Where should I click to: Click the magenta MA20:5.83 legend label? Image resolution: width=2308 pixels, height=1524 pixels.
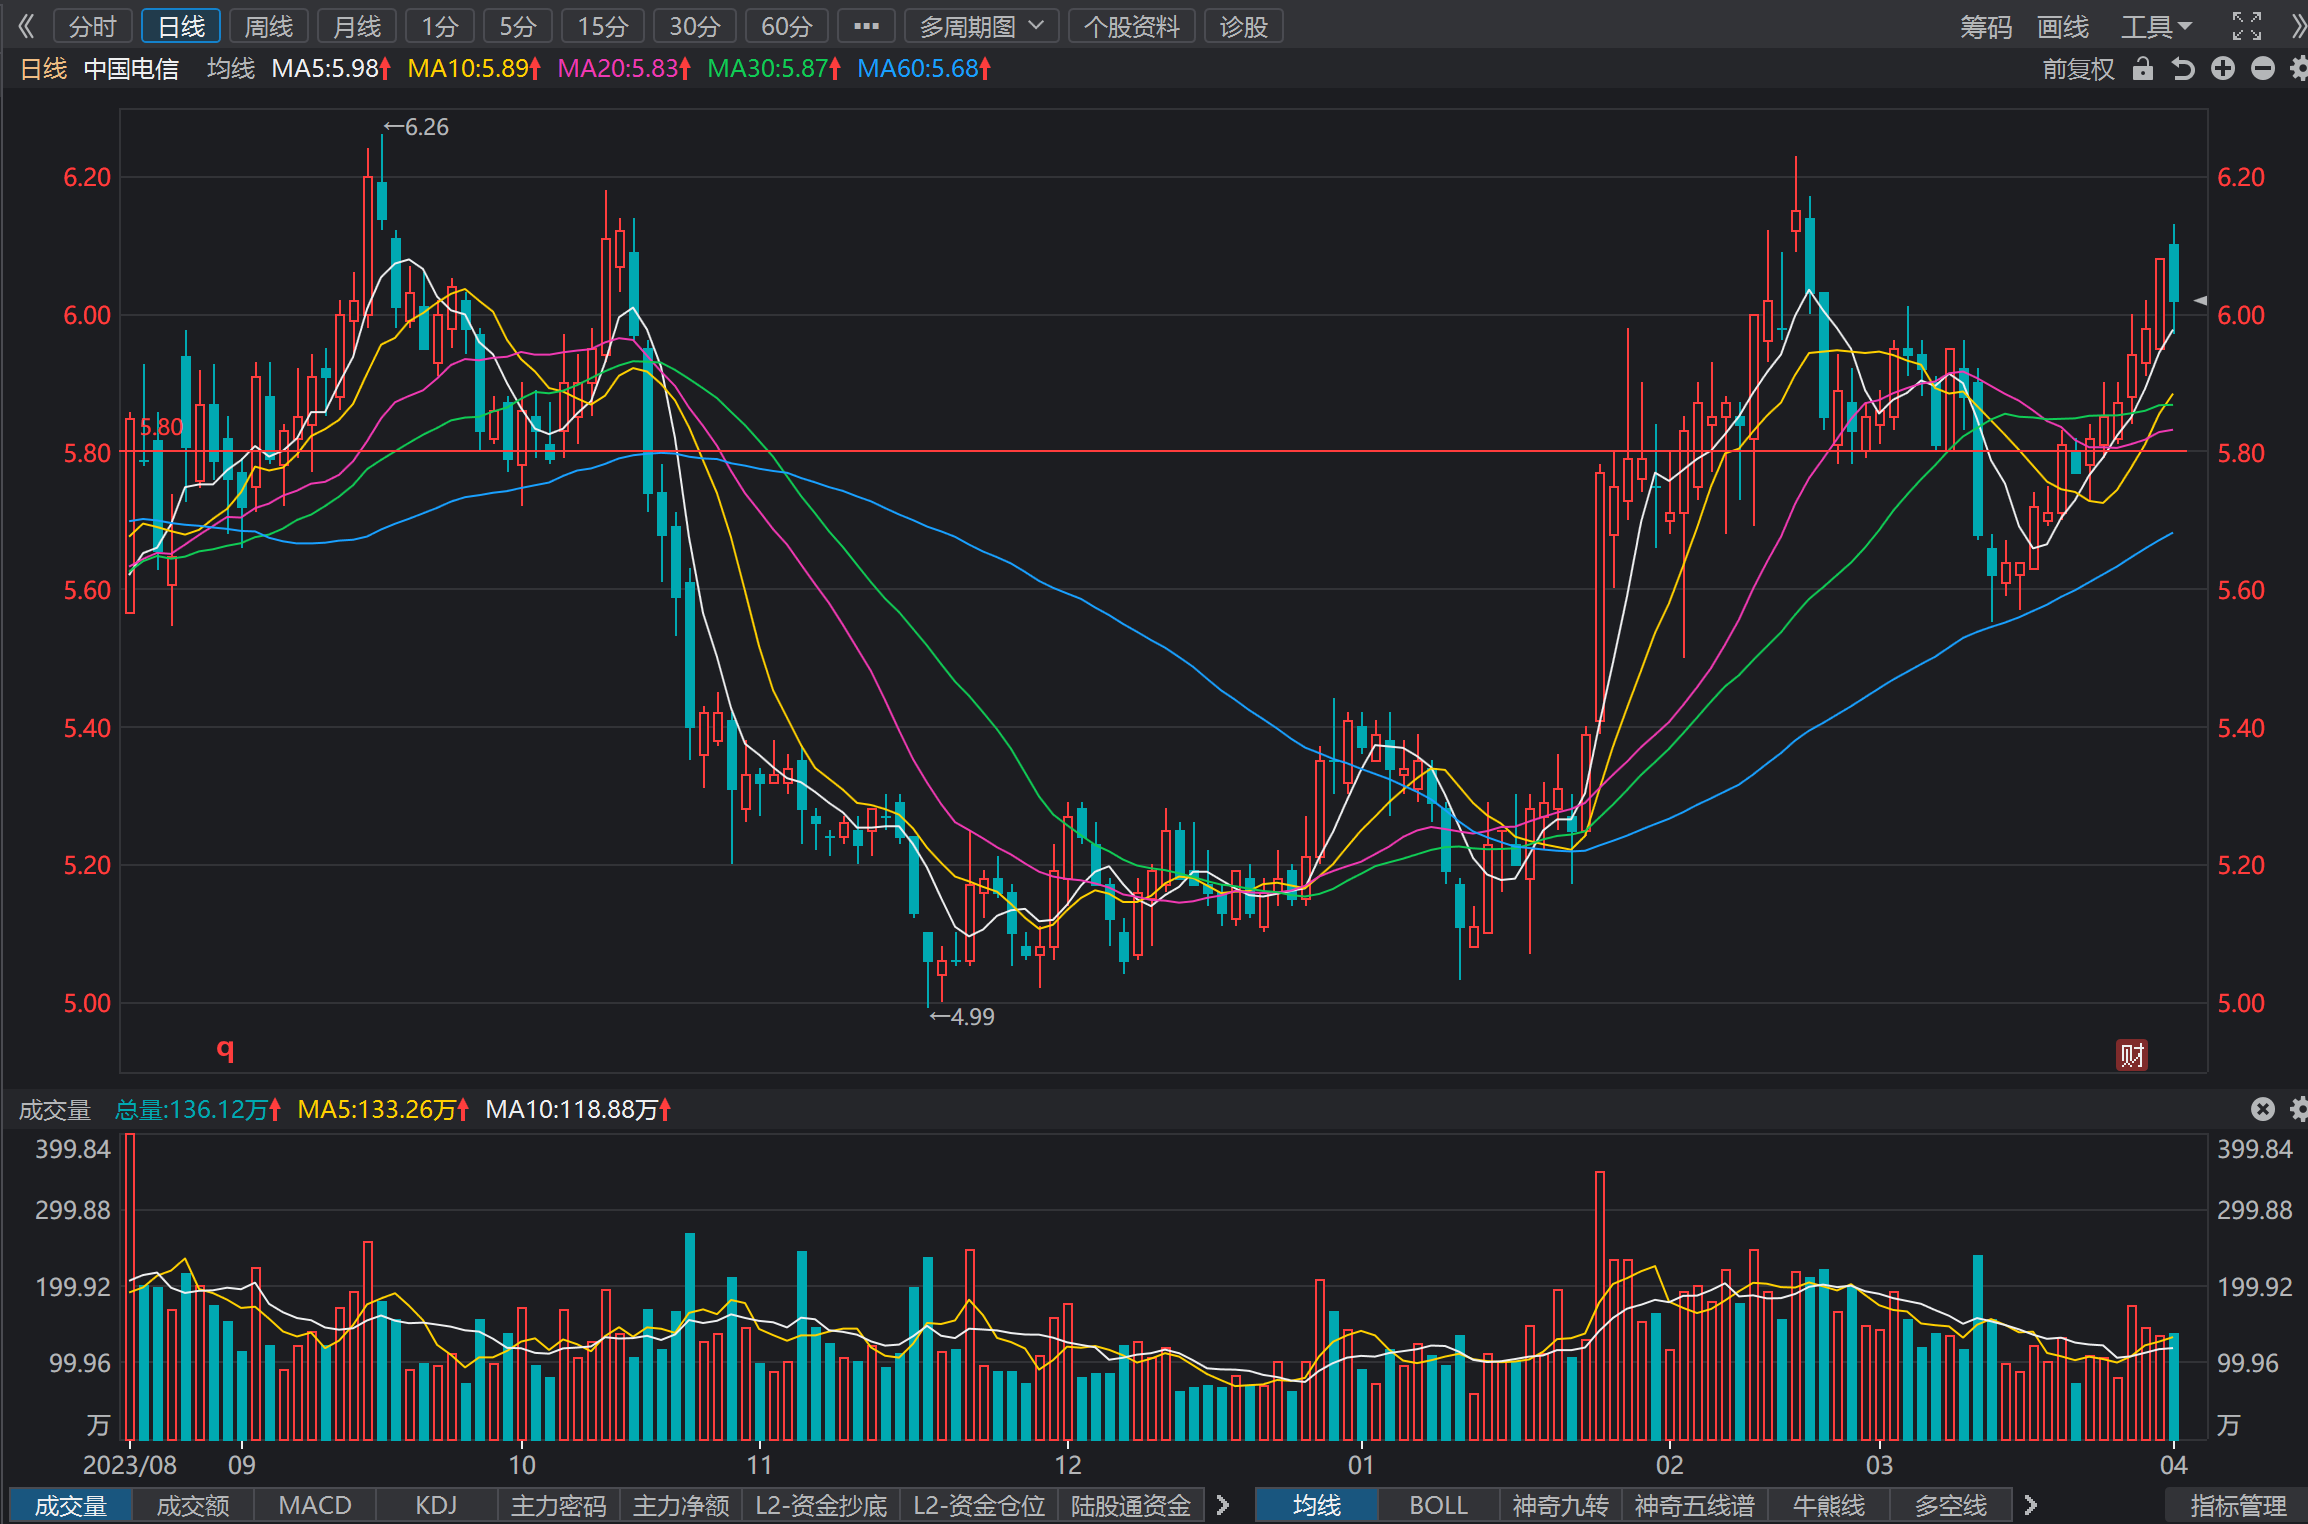click(x=624, y=69)
